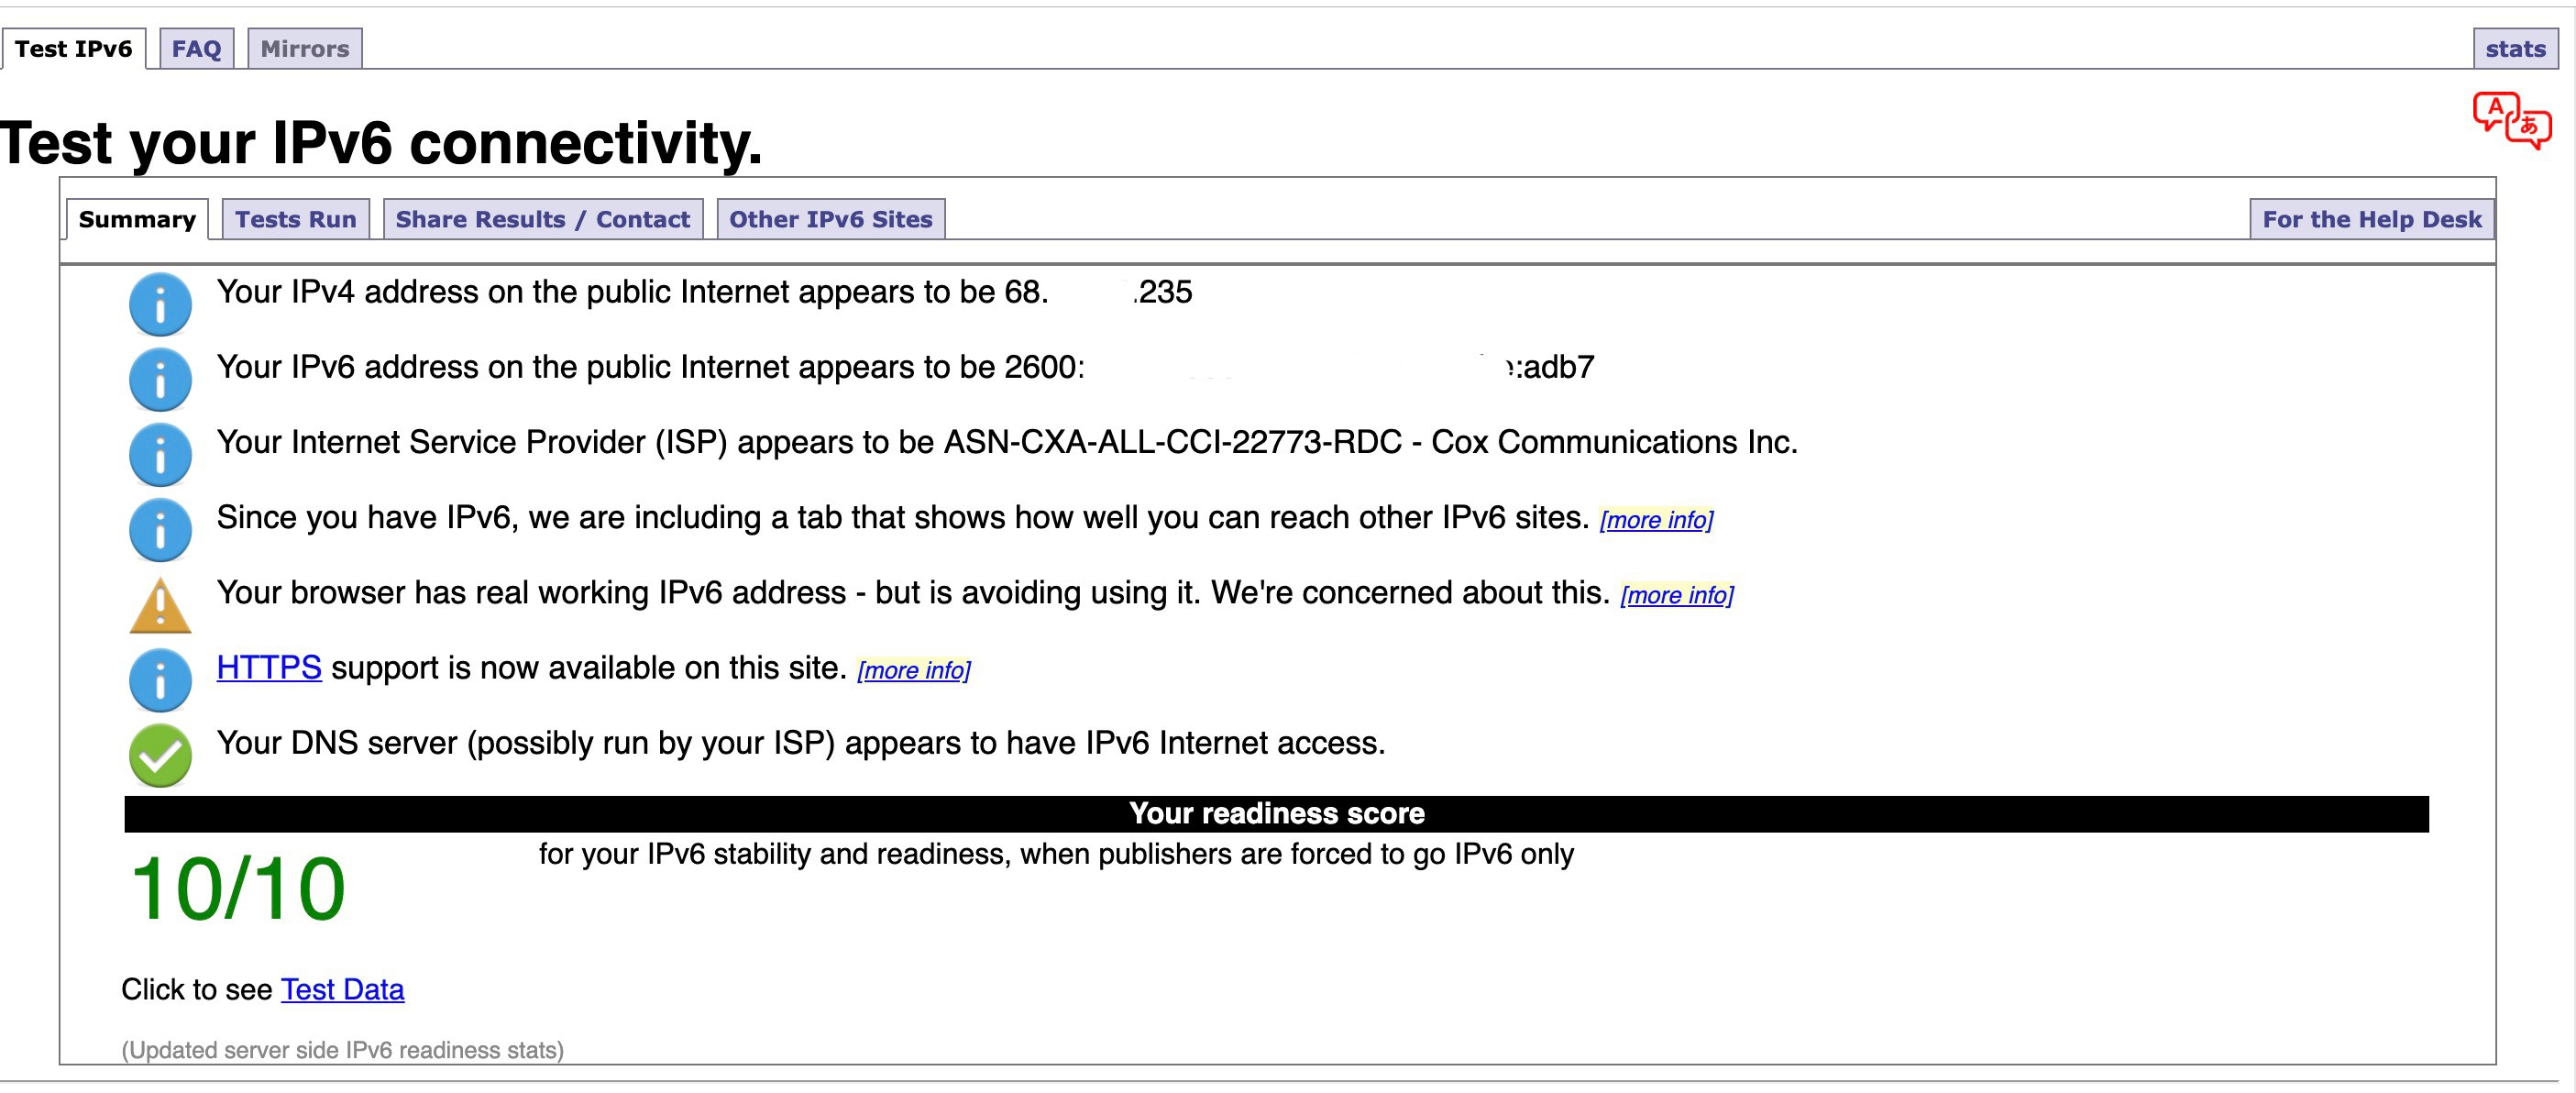Open the Other IPv6 Sites tab
The width and height of the screenshot is (2576, 1093).
(x=831, y=218)
